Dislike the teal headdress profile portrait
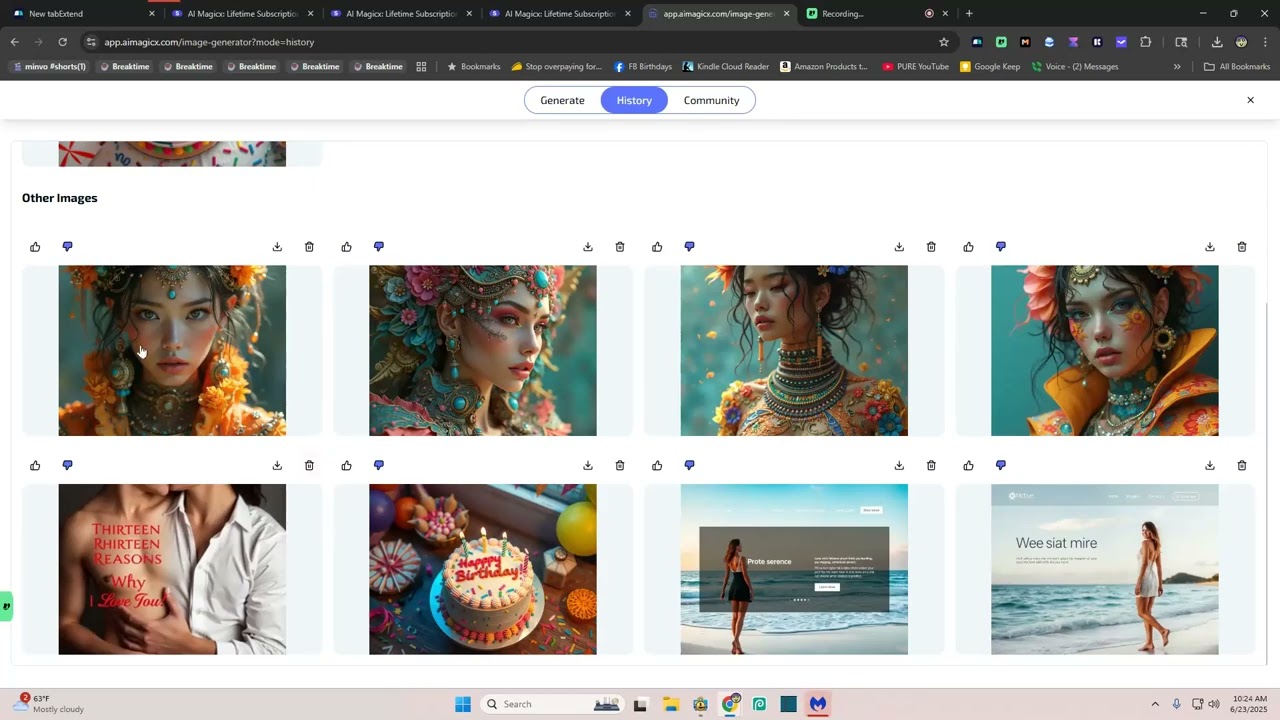This screenshot has height=720, width=1280. 379,247
